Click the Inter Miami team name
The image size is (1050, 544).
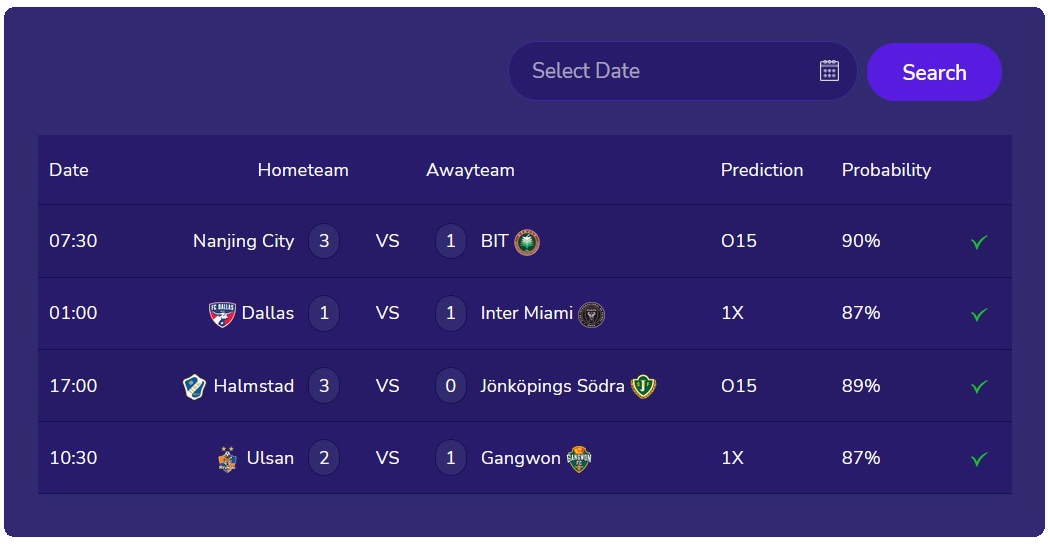(526, 313)
